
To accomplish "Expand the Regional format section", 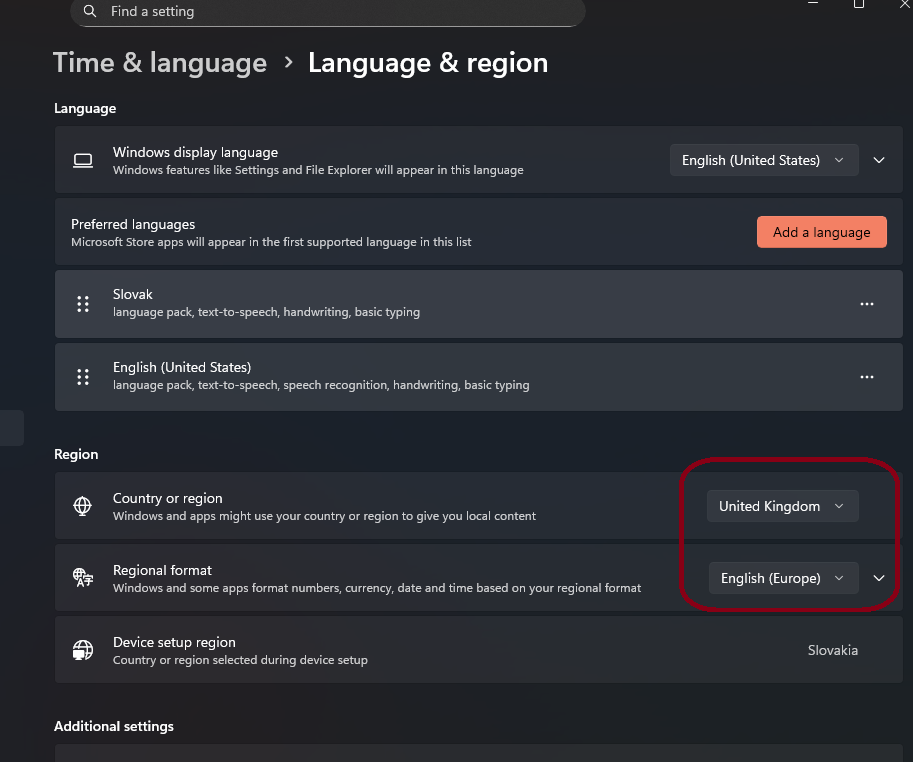I will 879,578.
